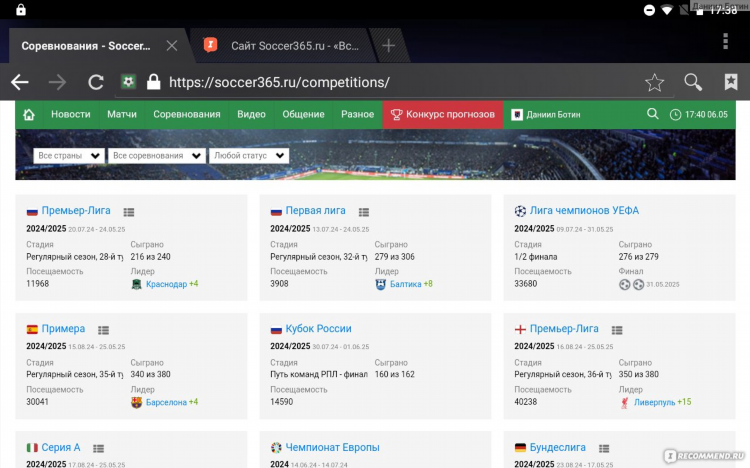Click '216 из 240' played value
The image size is (750, 468).
point(150,257)
